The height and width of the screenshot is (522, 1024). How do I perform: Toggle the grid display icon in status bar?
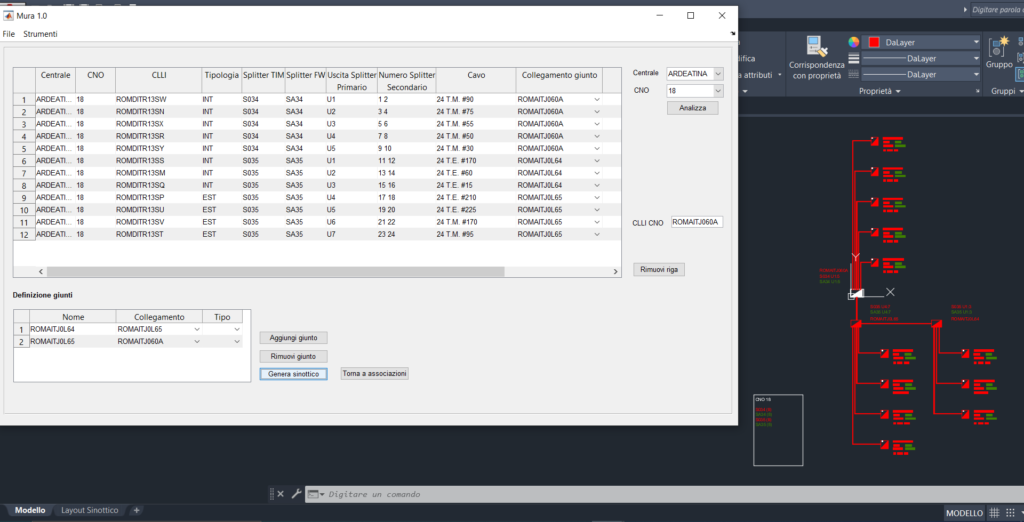coord(994,513)
